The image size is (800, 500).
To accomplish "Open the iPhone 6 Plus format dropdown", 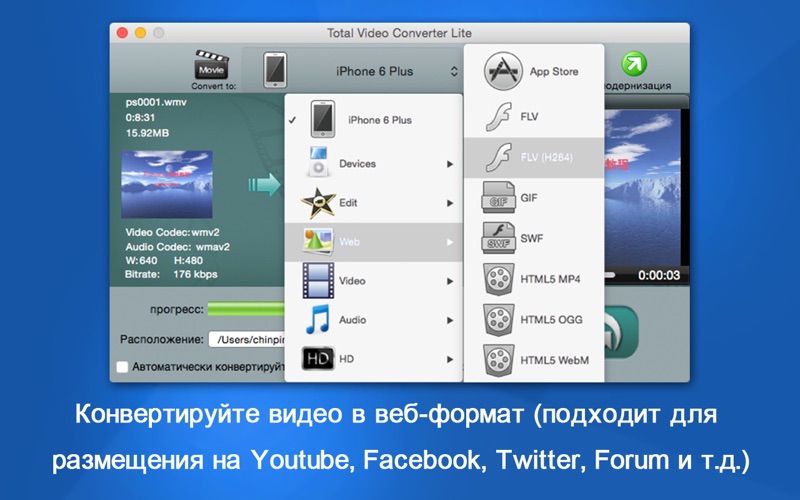I will coord(352,71).
